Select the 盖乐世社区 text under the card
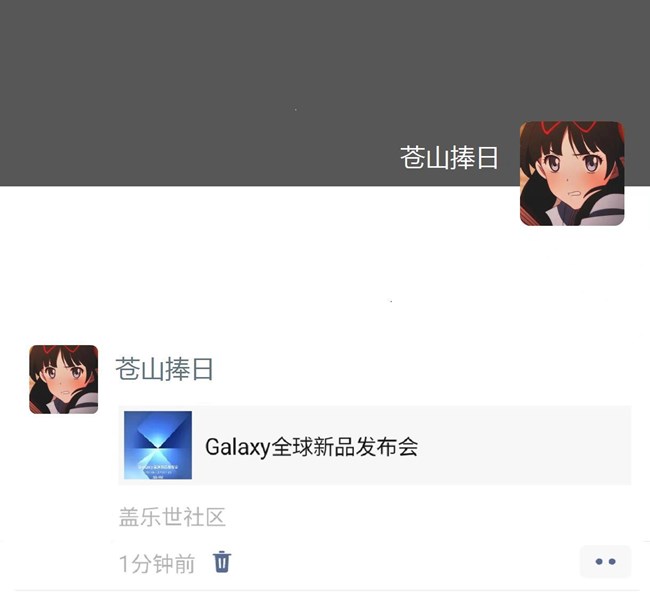 pos(172,517)
